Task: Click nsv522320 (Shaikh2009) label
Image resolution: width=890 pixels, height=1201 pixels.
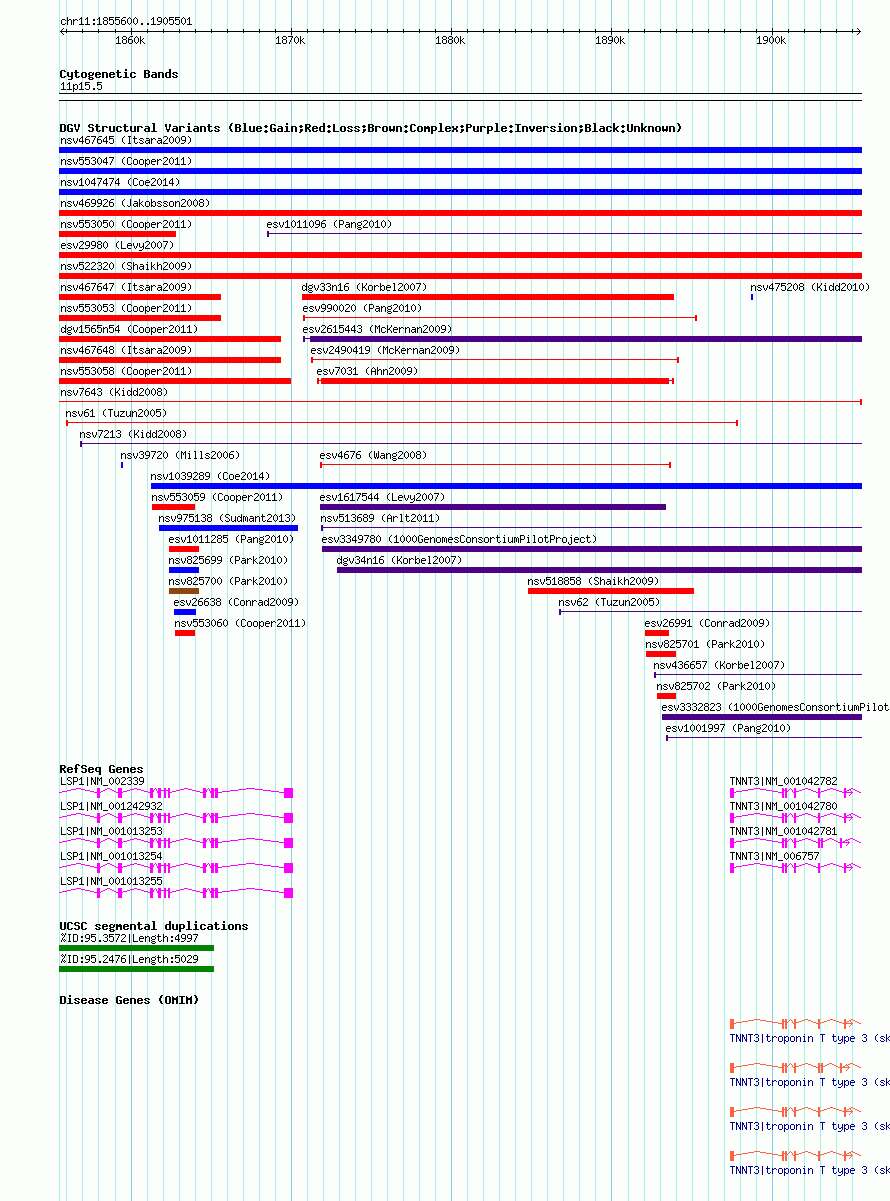Action: [126, 266]
